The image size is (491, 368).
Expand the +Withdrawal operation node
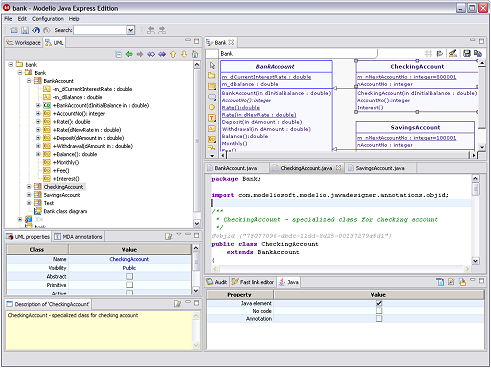coord(38,146)
